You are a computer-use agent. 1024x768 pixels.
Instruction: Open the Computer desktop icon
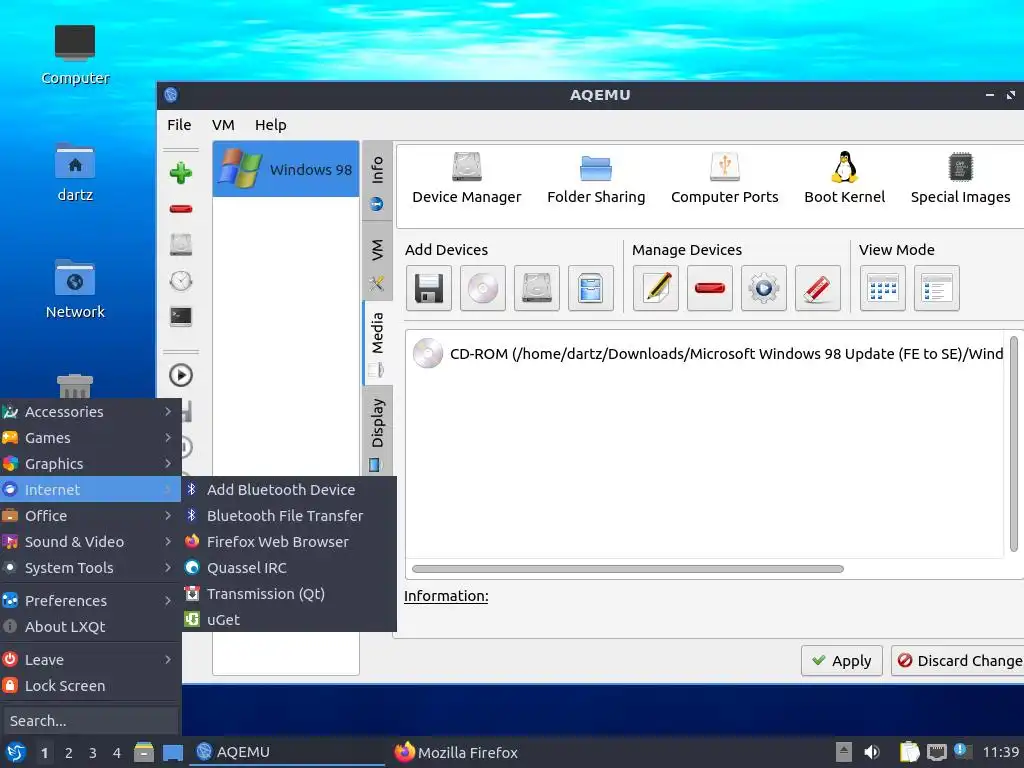[75, 55]
